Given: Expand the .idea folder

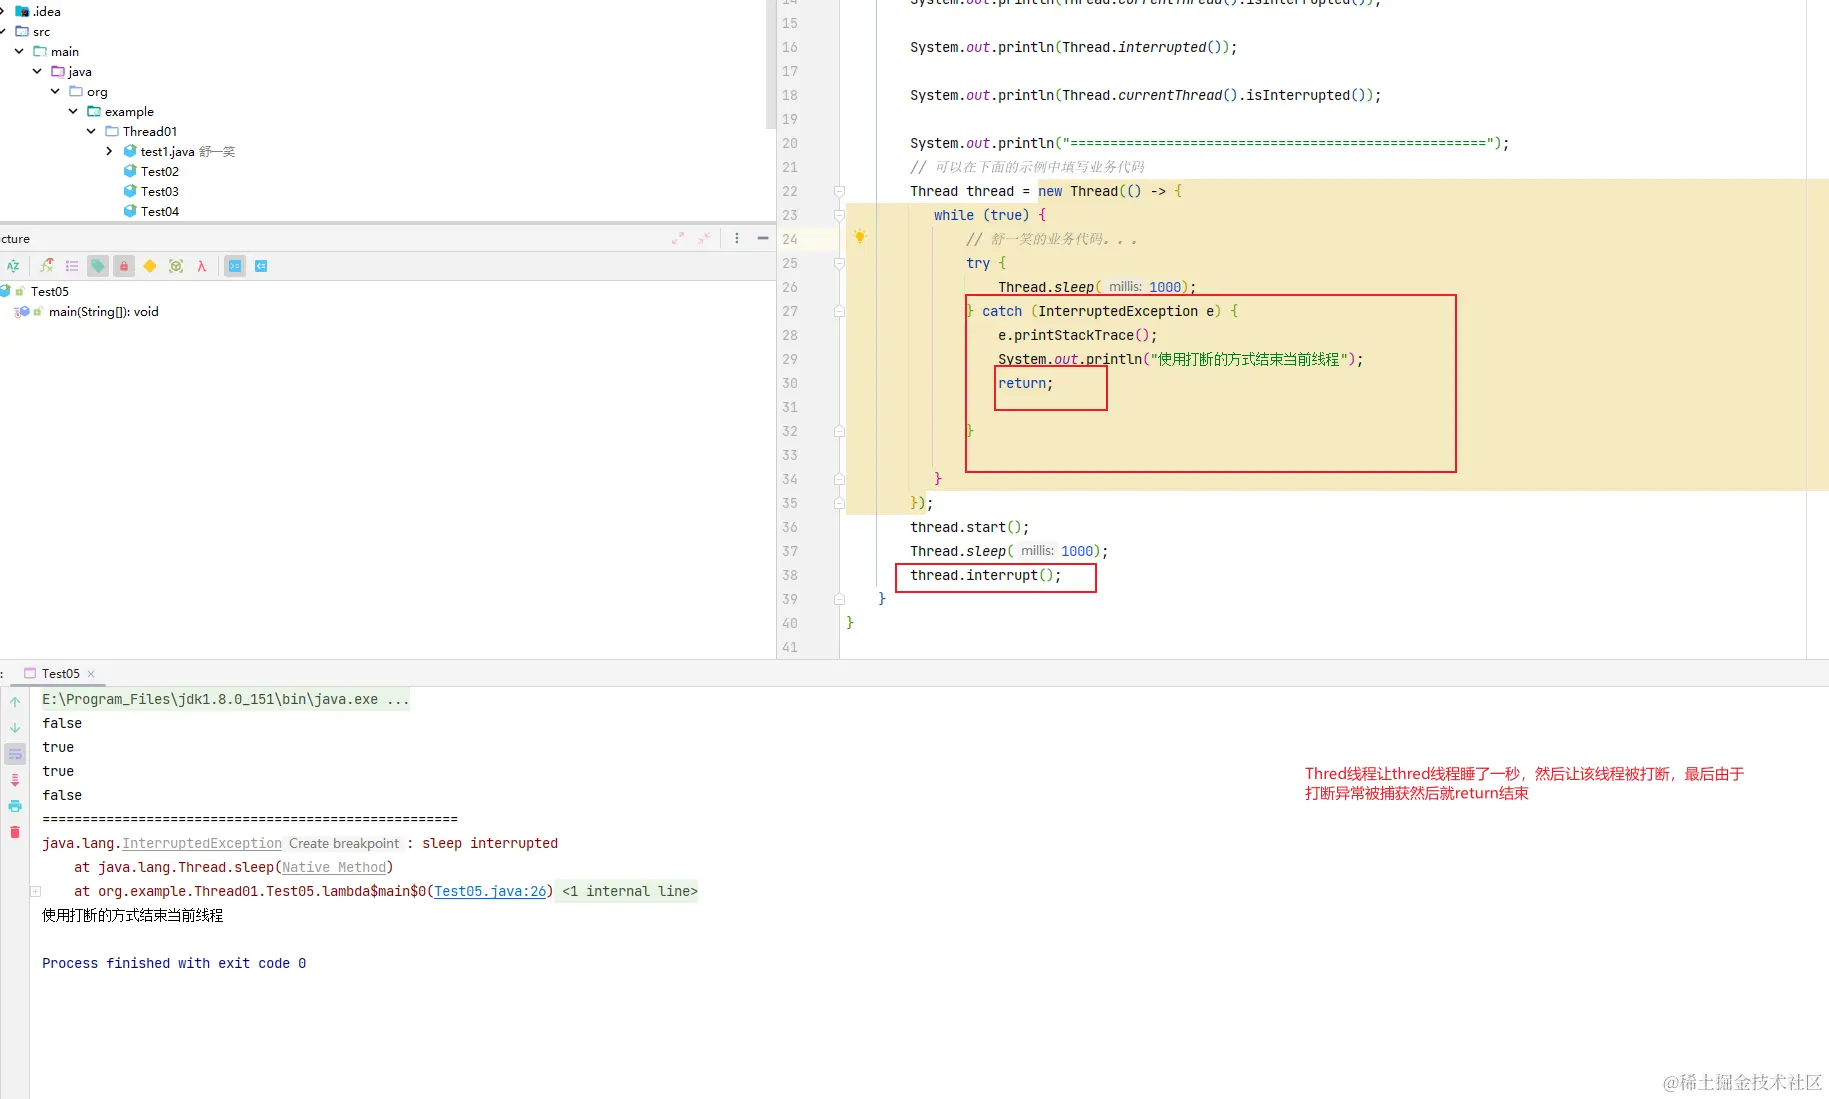Looking at the screenshot, I should coord(3,11).
